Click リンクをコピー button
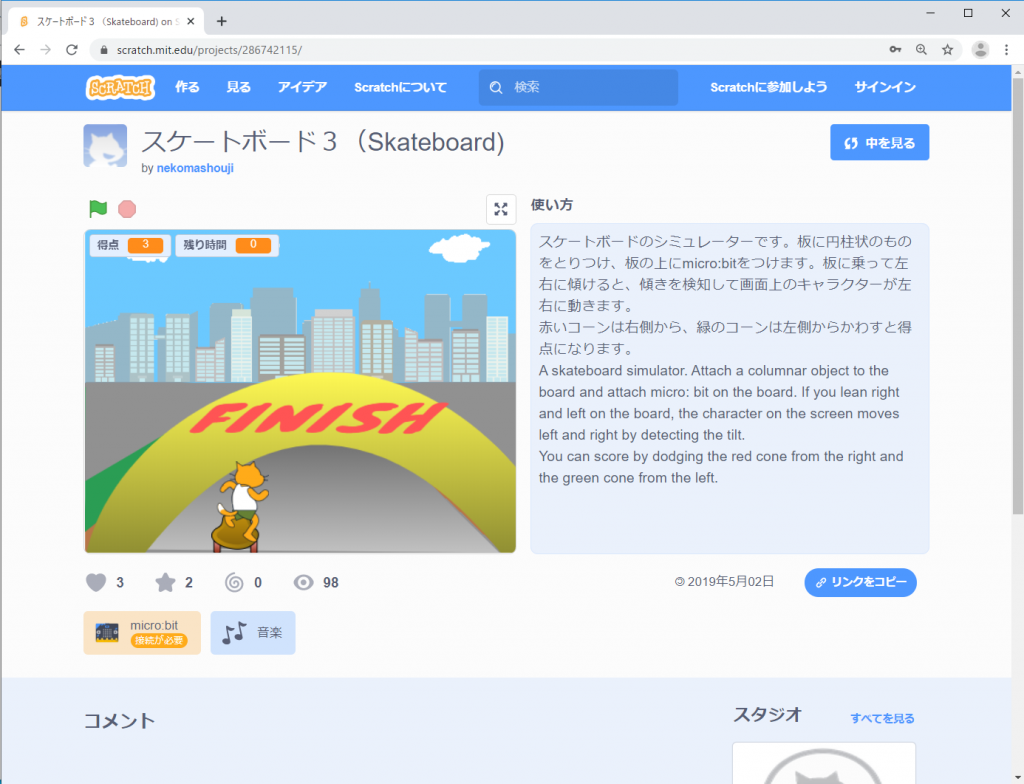This screenshot has height=784, width=1024. (x=860, y=582)
